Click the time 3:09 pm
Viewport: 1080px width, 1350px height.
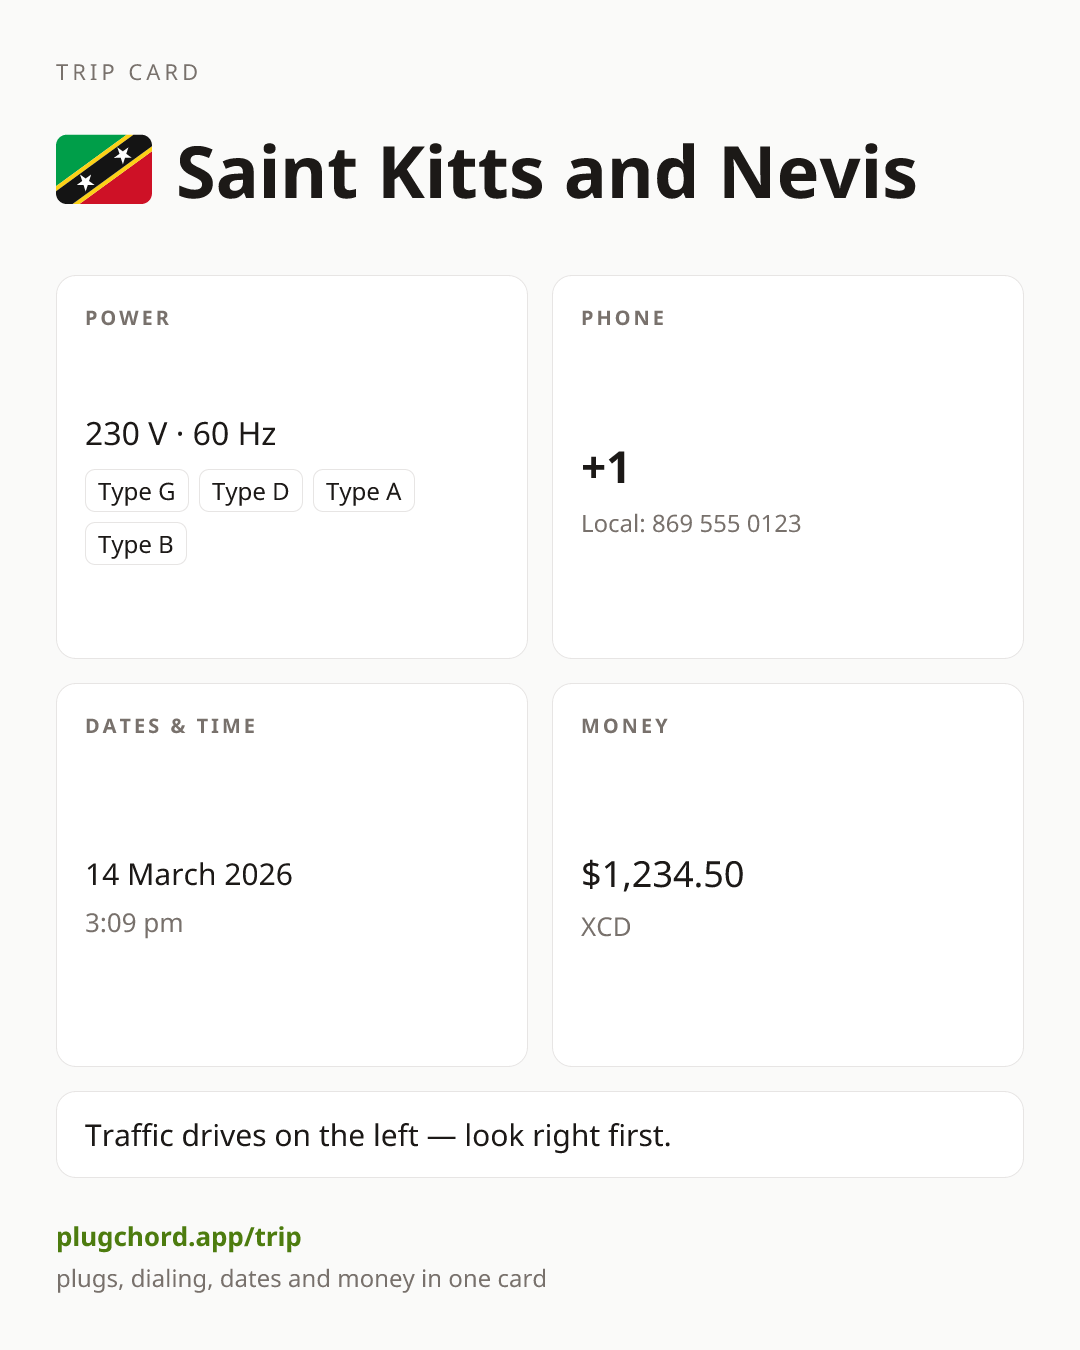[134, 923]
